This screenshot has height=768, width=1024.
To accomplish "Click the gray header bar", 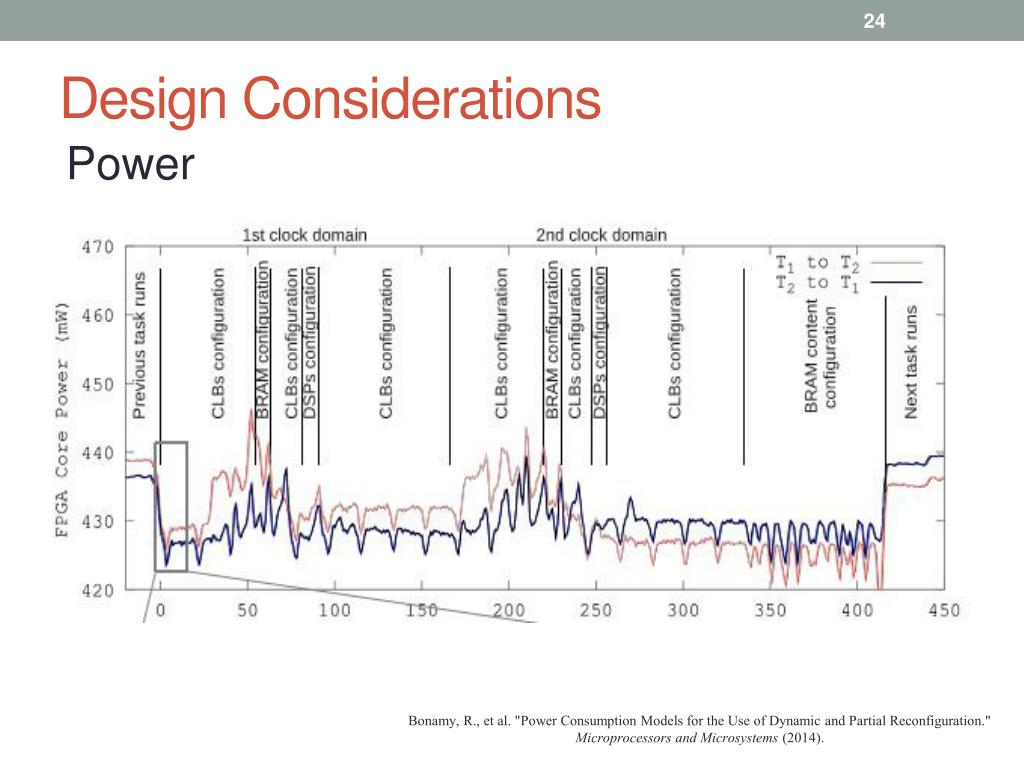I will (x=512, y=20).
